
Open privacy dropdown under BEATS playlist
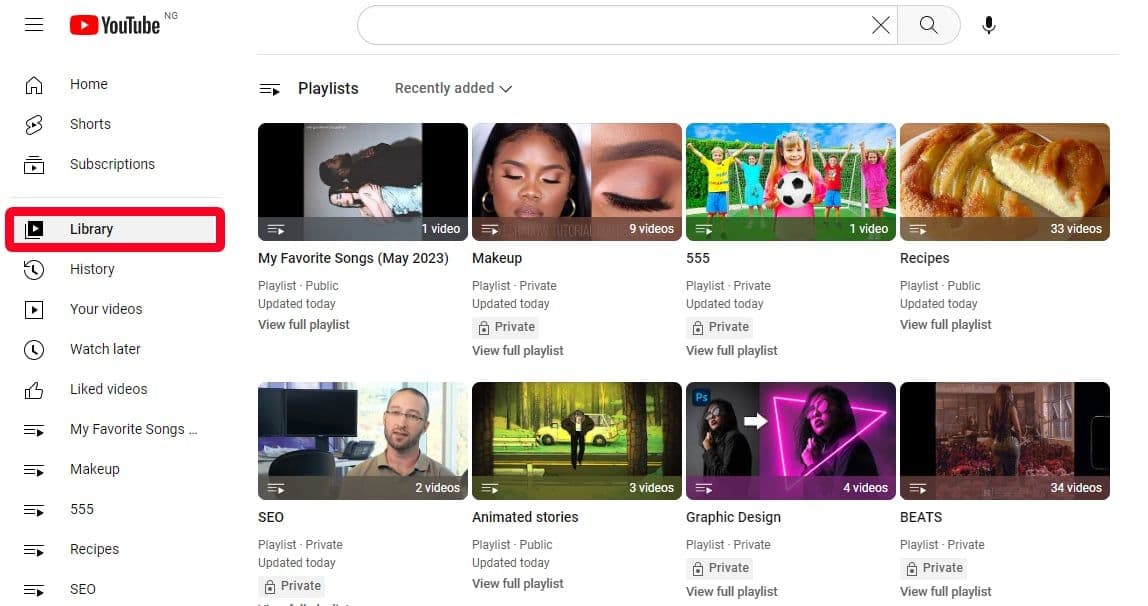(935, 568)
